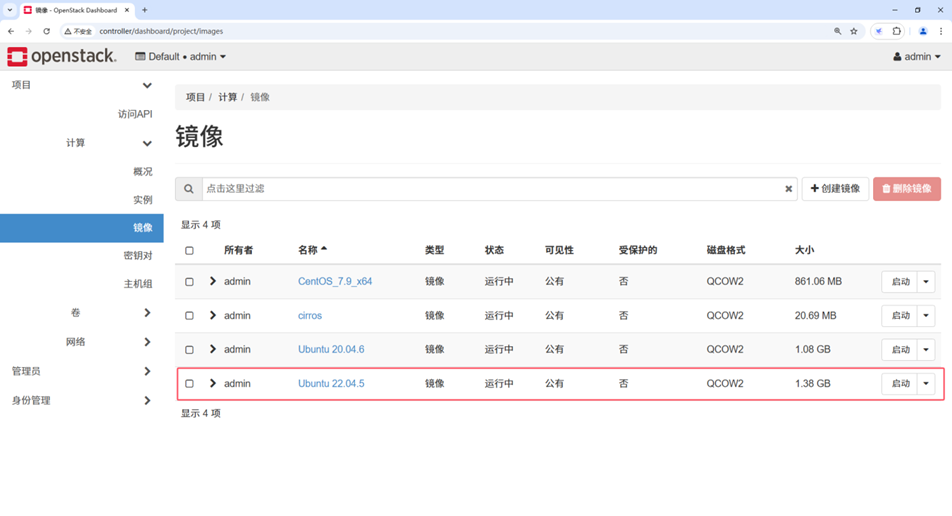The image size is (952, 516).
Task: Open a new browser tab
Action: click(x=144, y=10)
